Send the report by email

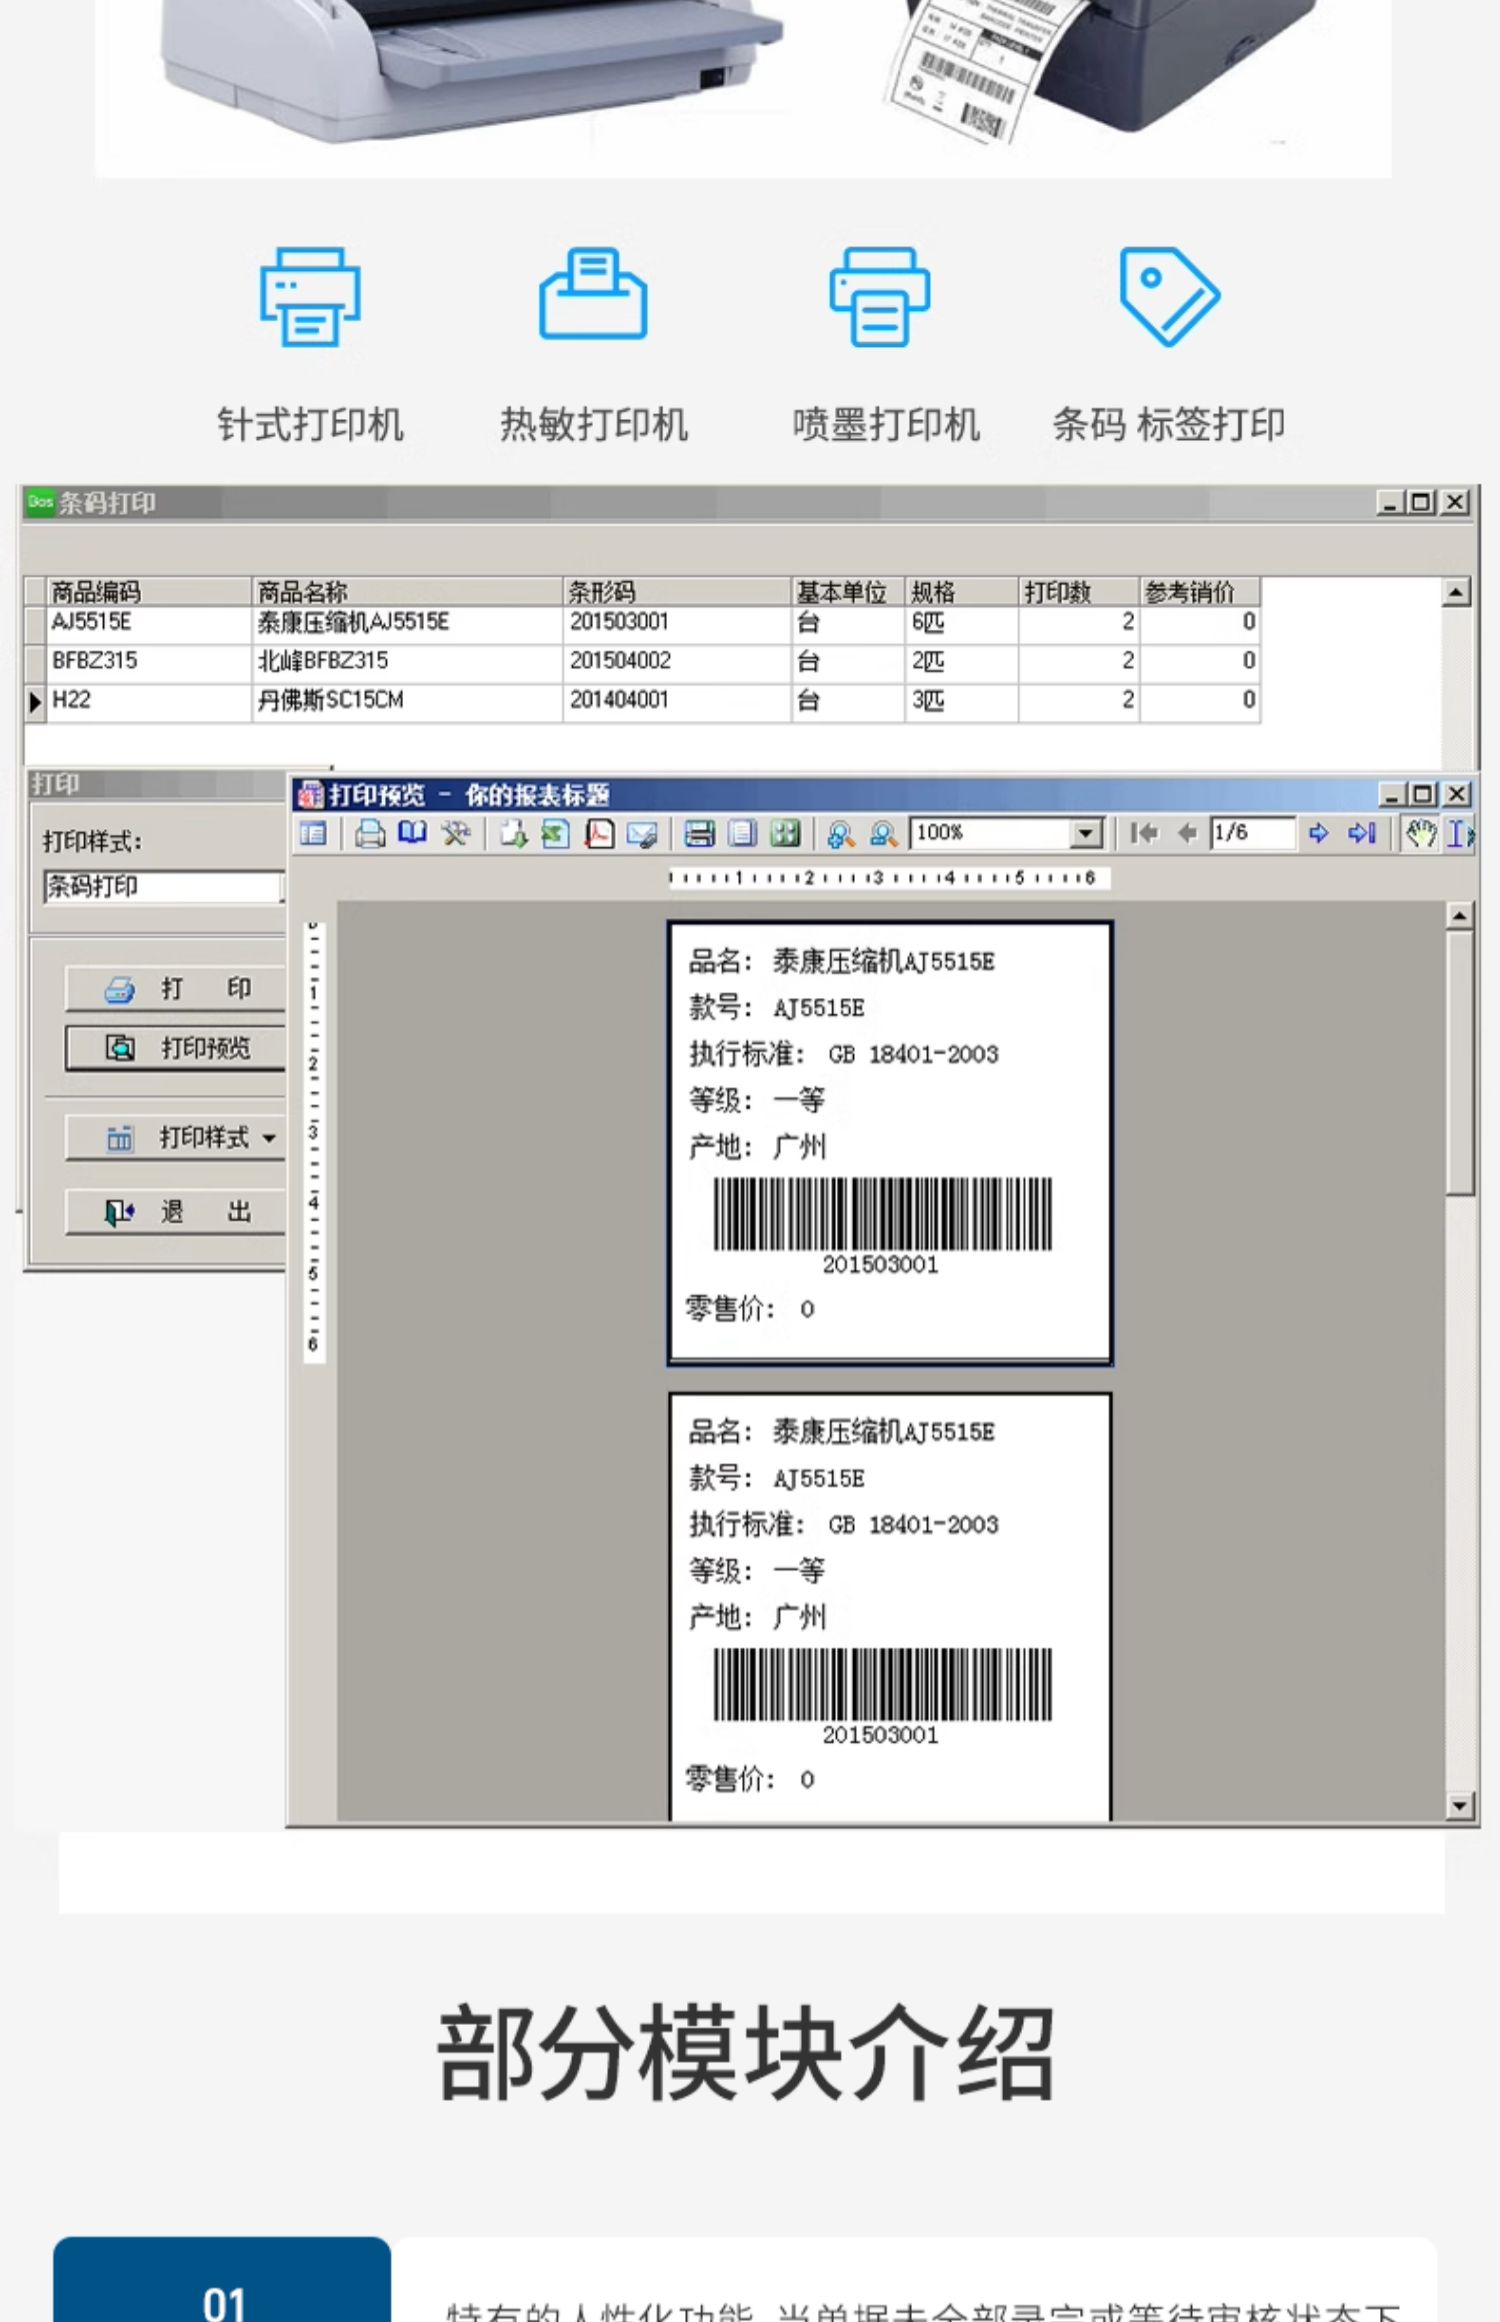642,833
